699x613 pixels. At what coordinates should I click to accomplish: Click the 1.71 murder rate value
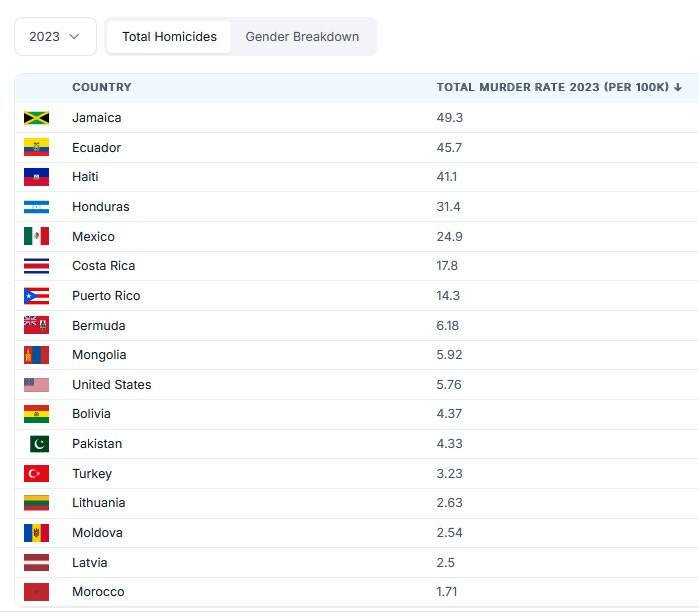click(447, 592)
